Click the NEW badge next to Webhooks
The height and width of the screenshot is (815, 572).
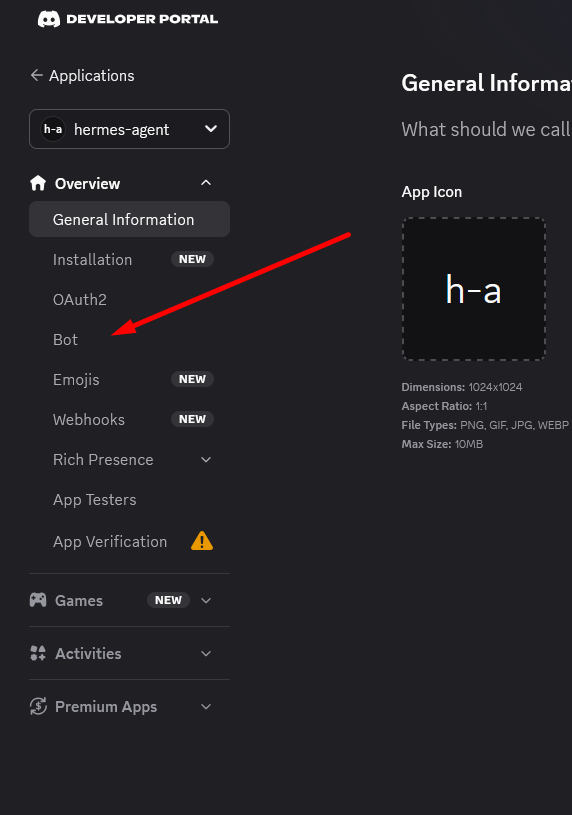(192, 419)
